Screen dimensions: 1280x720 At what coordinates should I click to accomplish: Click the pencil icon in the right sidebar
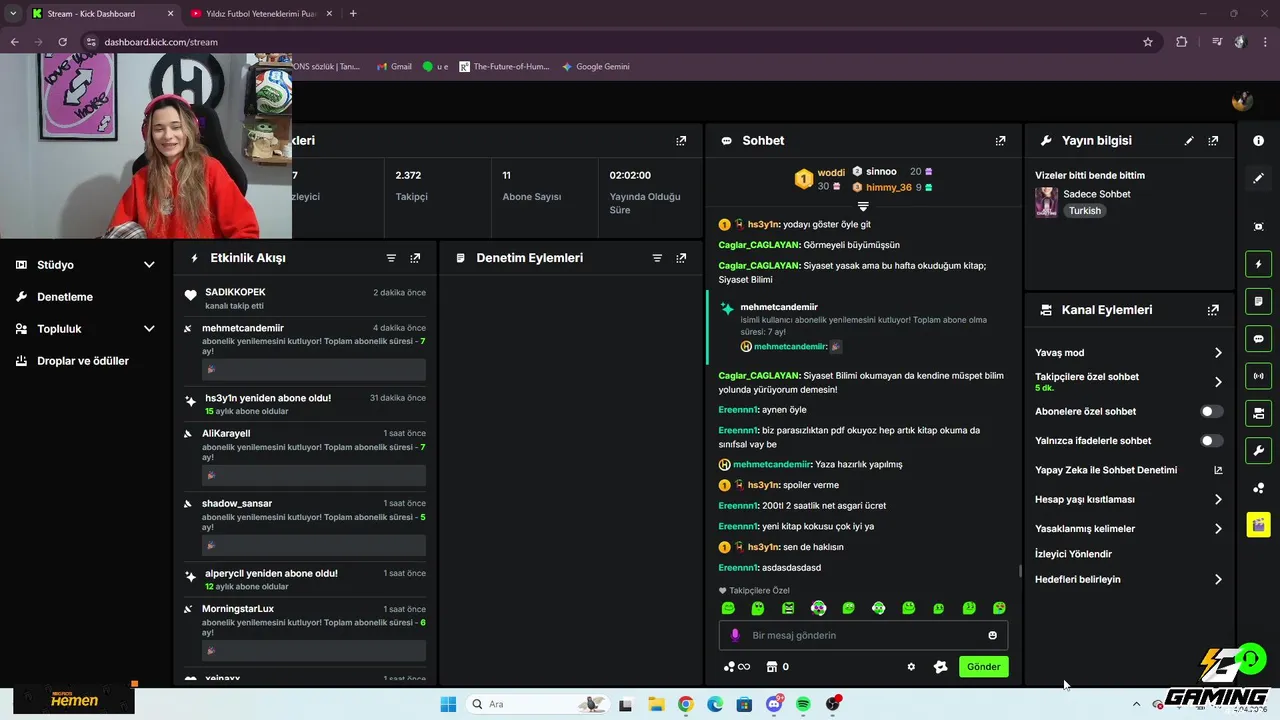pos(1258,178)
